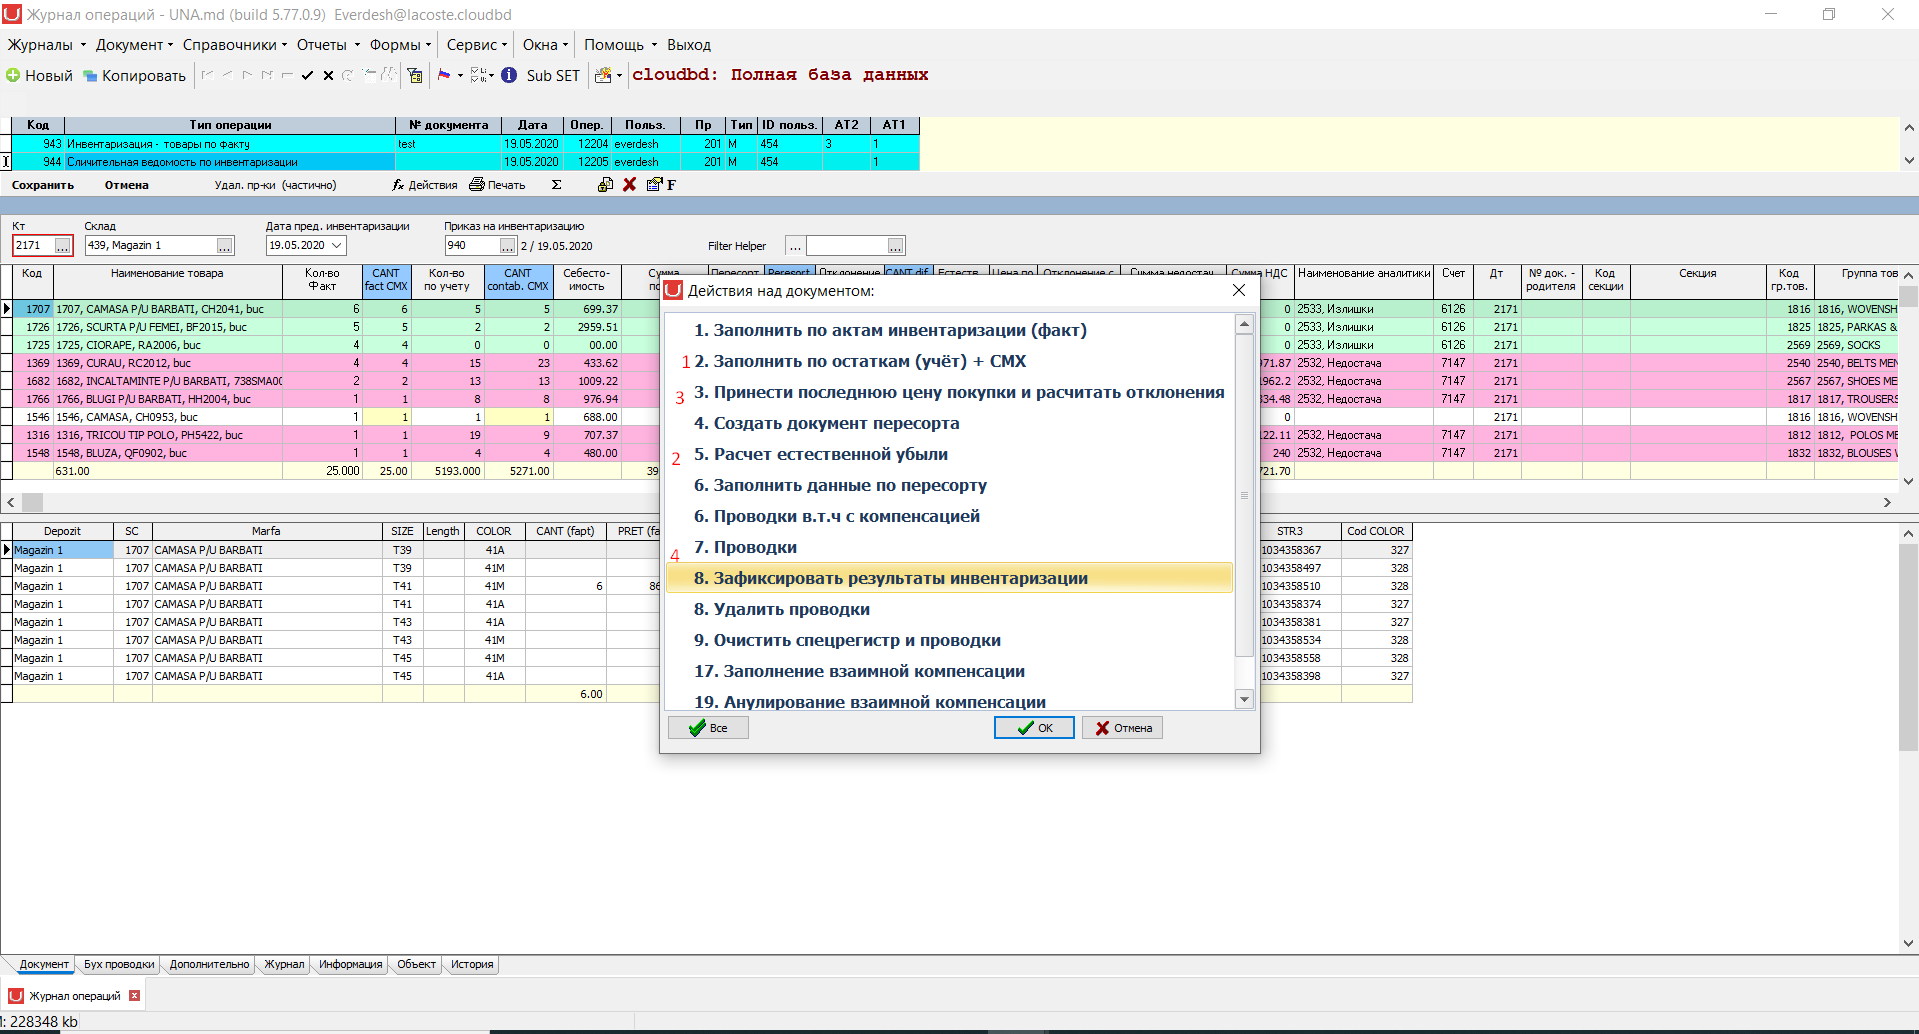Click the ellipsis button for Приказ 940 field
Screen dimensions: 1919x1034
(x=508, y=246)
